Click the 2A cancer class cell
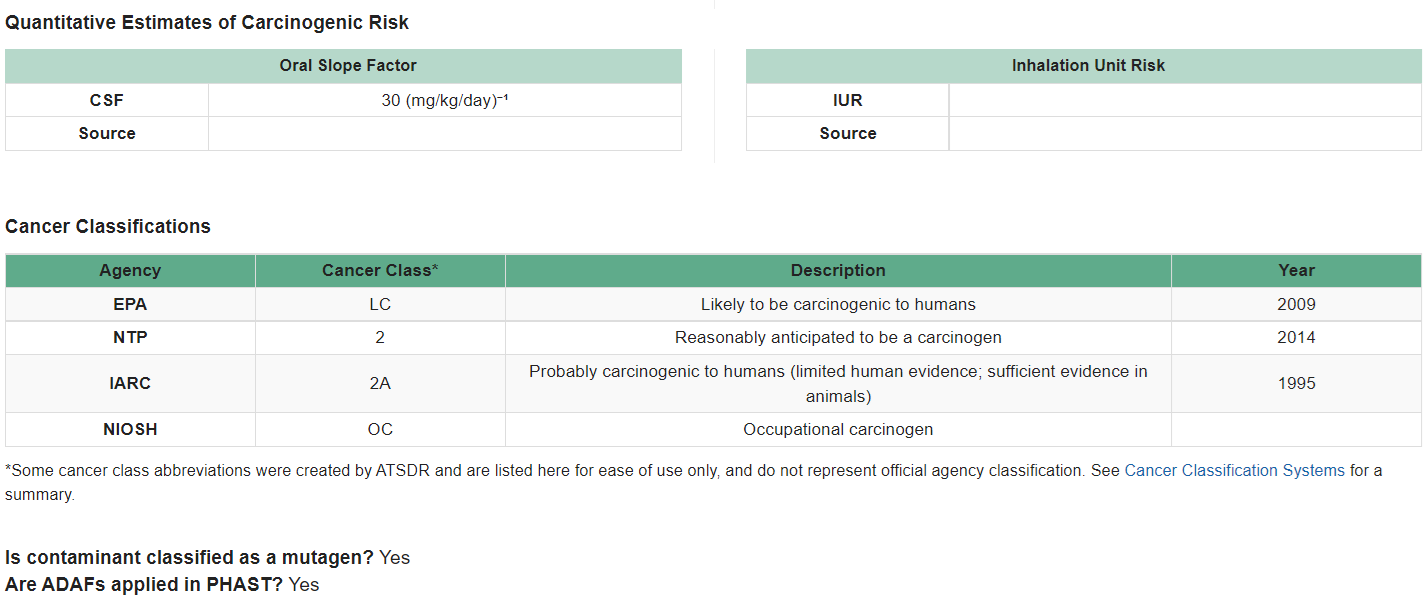The height and width of the screenshot is (603, 1427). [380, 383]
